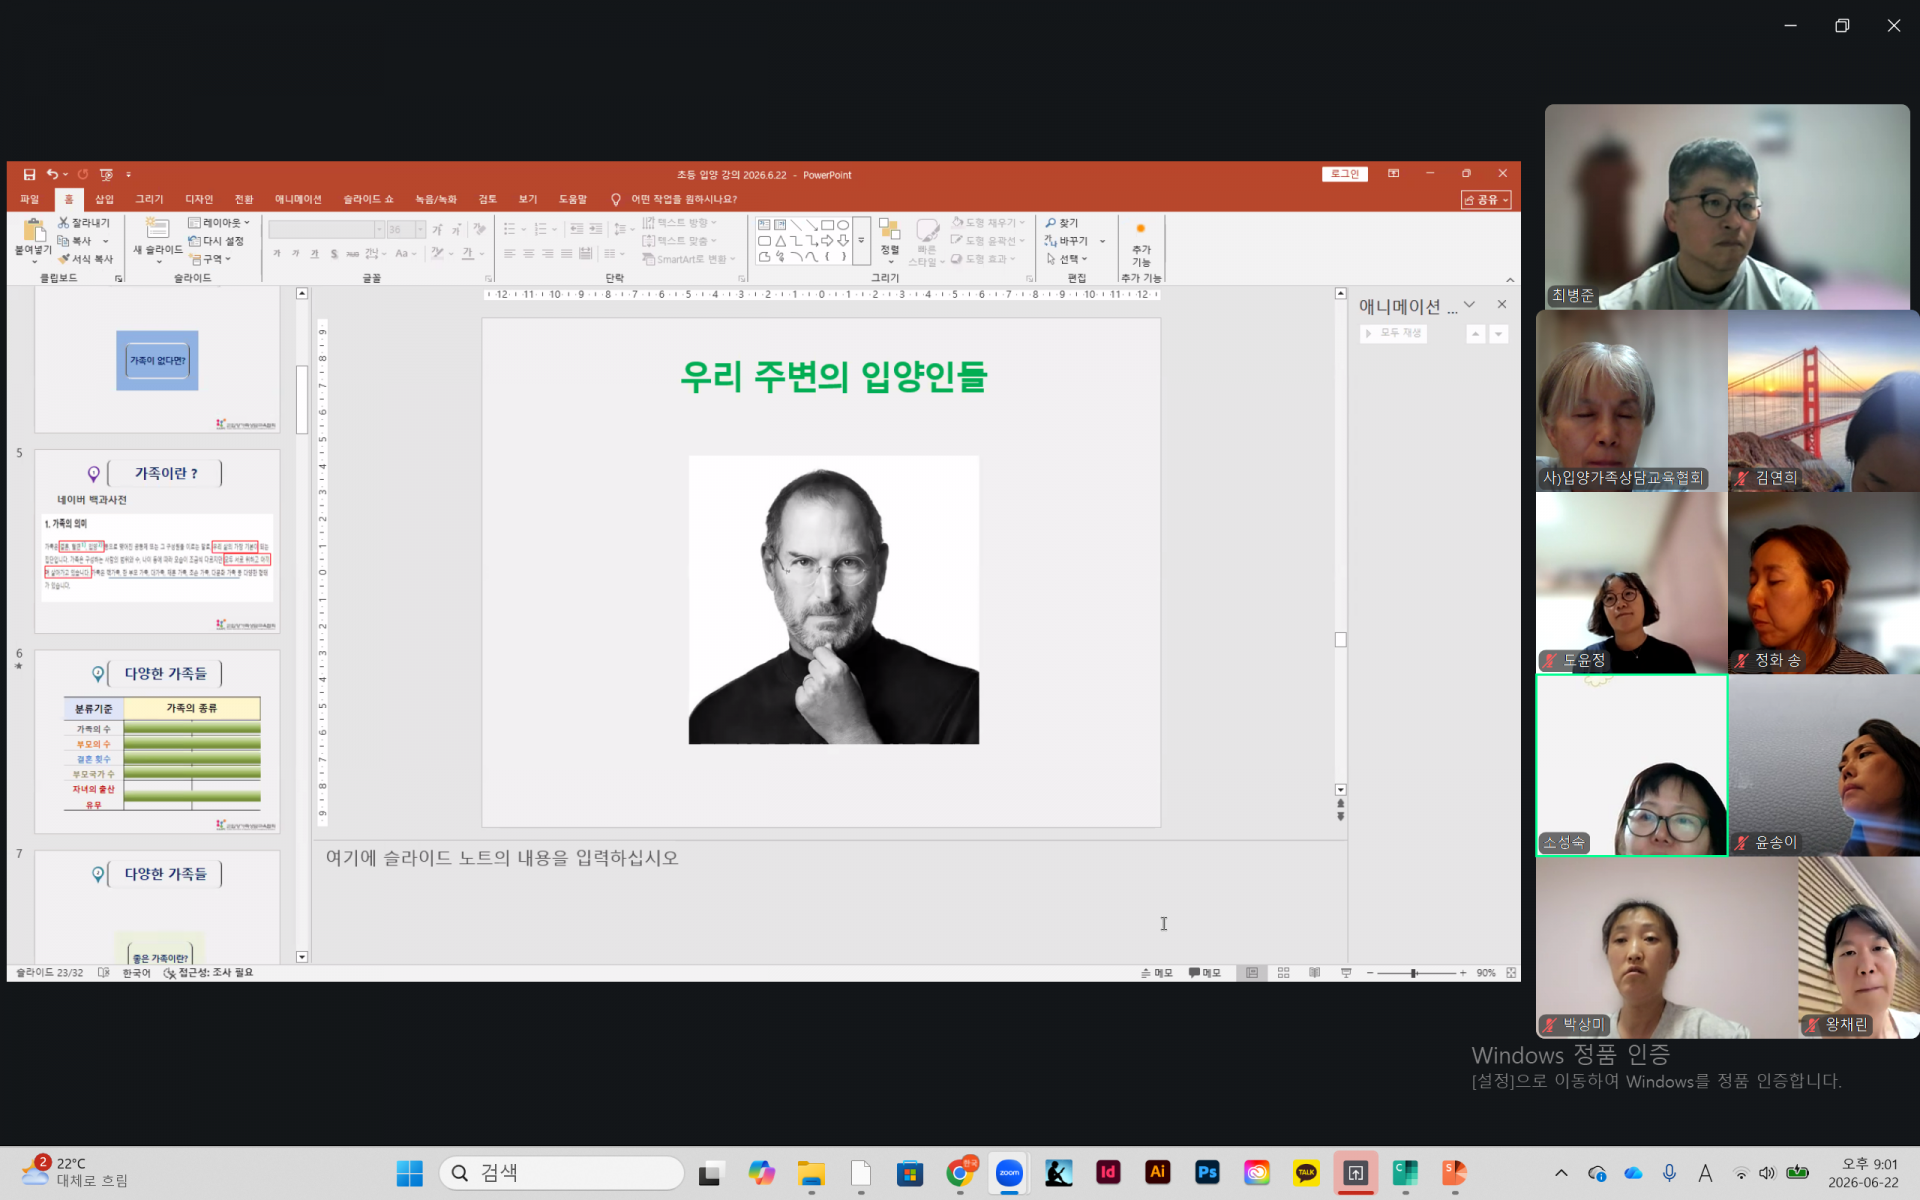This screenshot has width=1920, height=1200.
Task: Toggle Underline formatting in font group
Action: click(x=315, y=254)
